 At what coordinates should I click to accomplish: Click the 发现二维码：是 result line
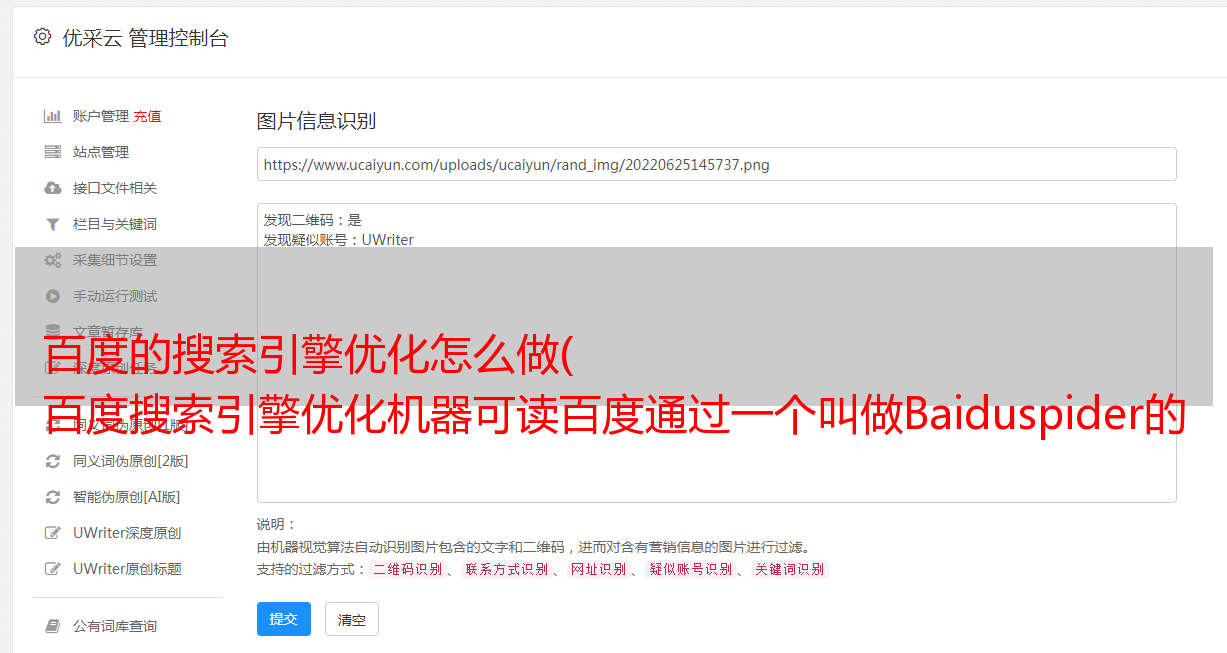click(x=313, y=220)
